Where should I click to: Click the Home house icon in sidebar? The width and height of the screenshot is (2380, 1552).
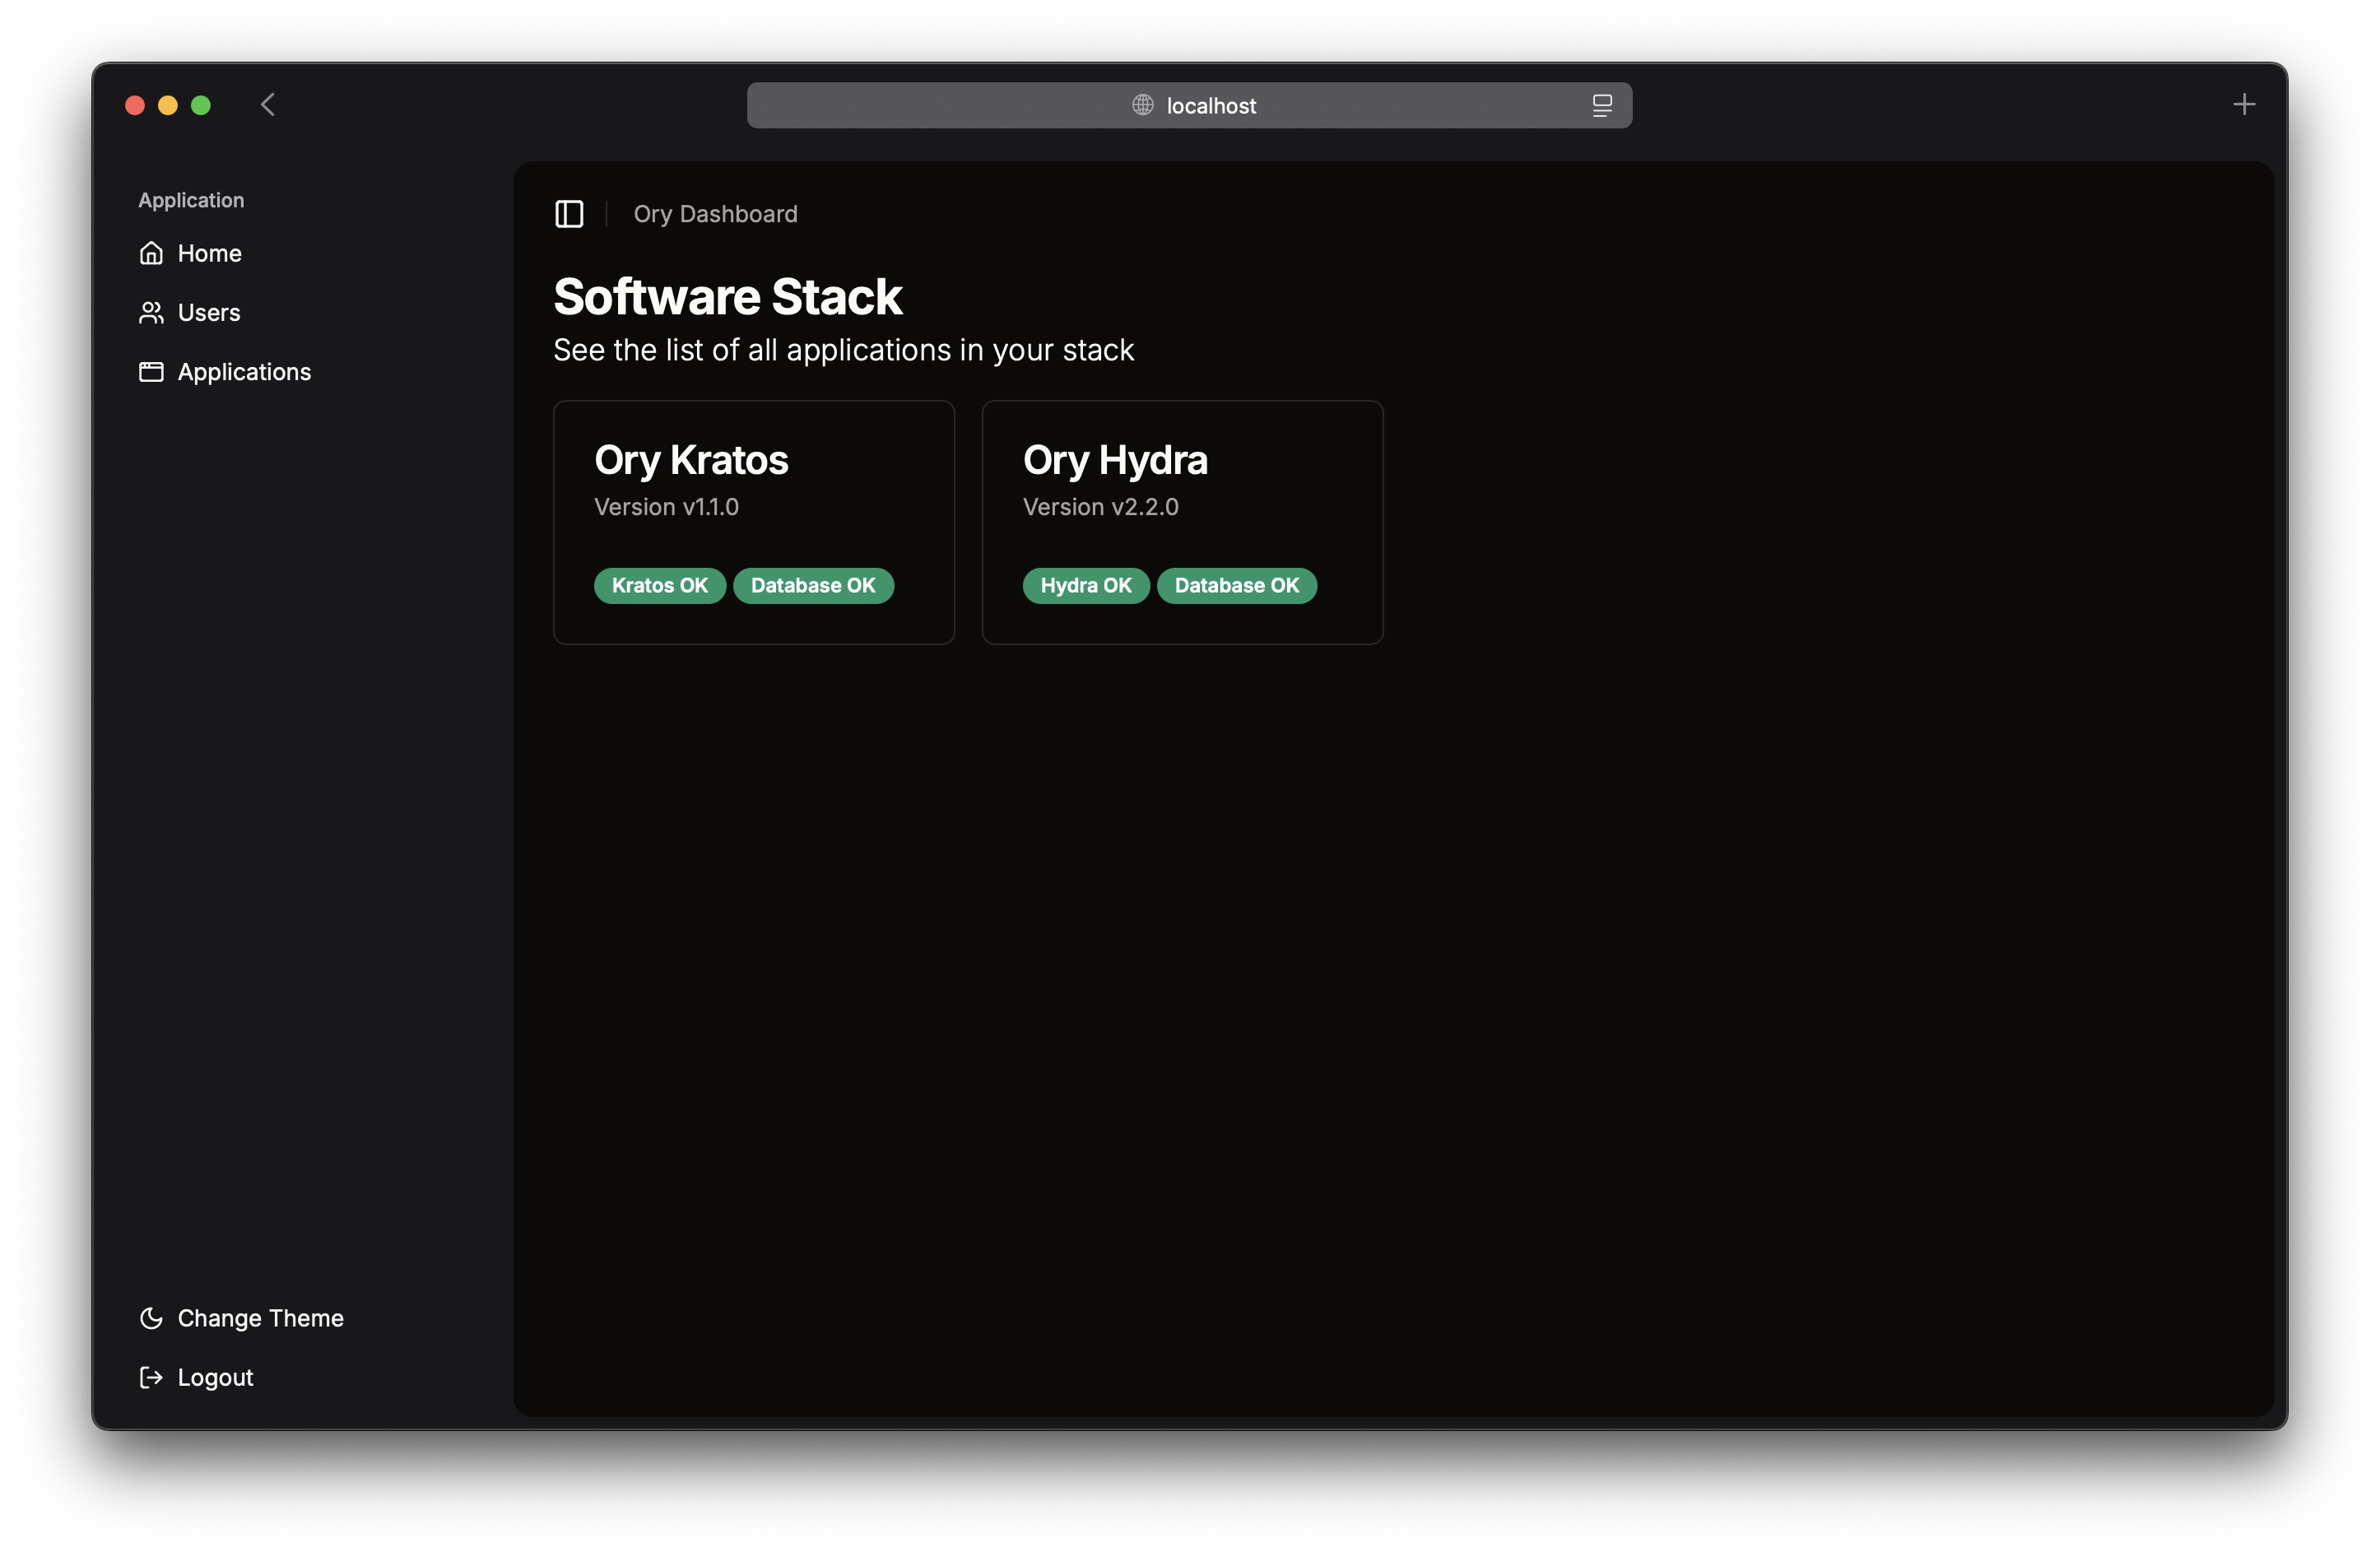coord(151,253)
